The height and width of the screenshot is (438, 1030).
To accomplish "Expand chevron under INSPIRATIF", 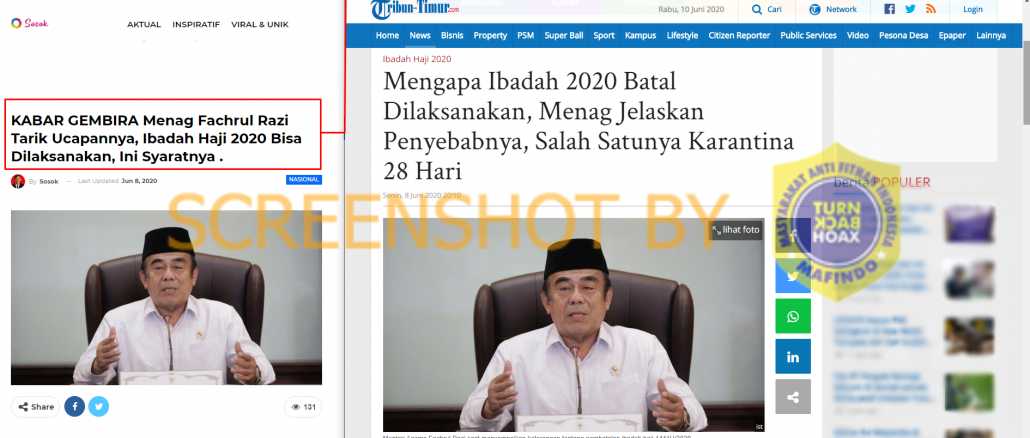I will 196,41.
